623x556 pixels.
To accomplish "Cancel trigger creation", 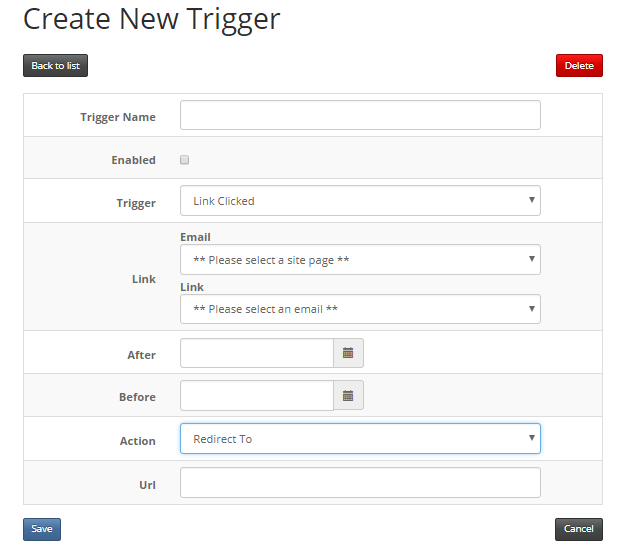I will [x=579, y=529].
